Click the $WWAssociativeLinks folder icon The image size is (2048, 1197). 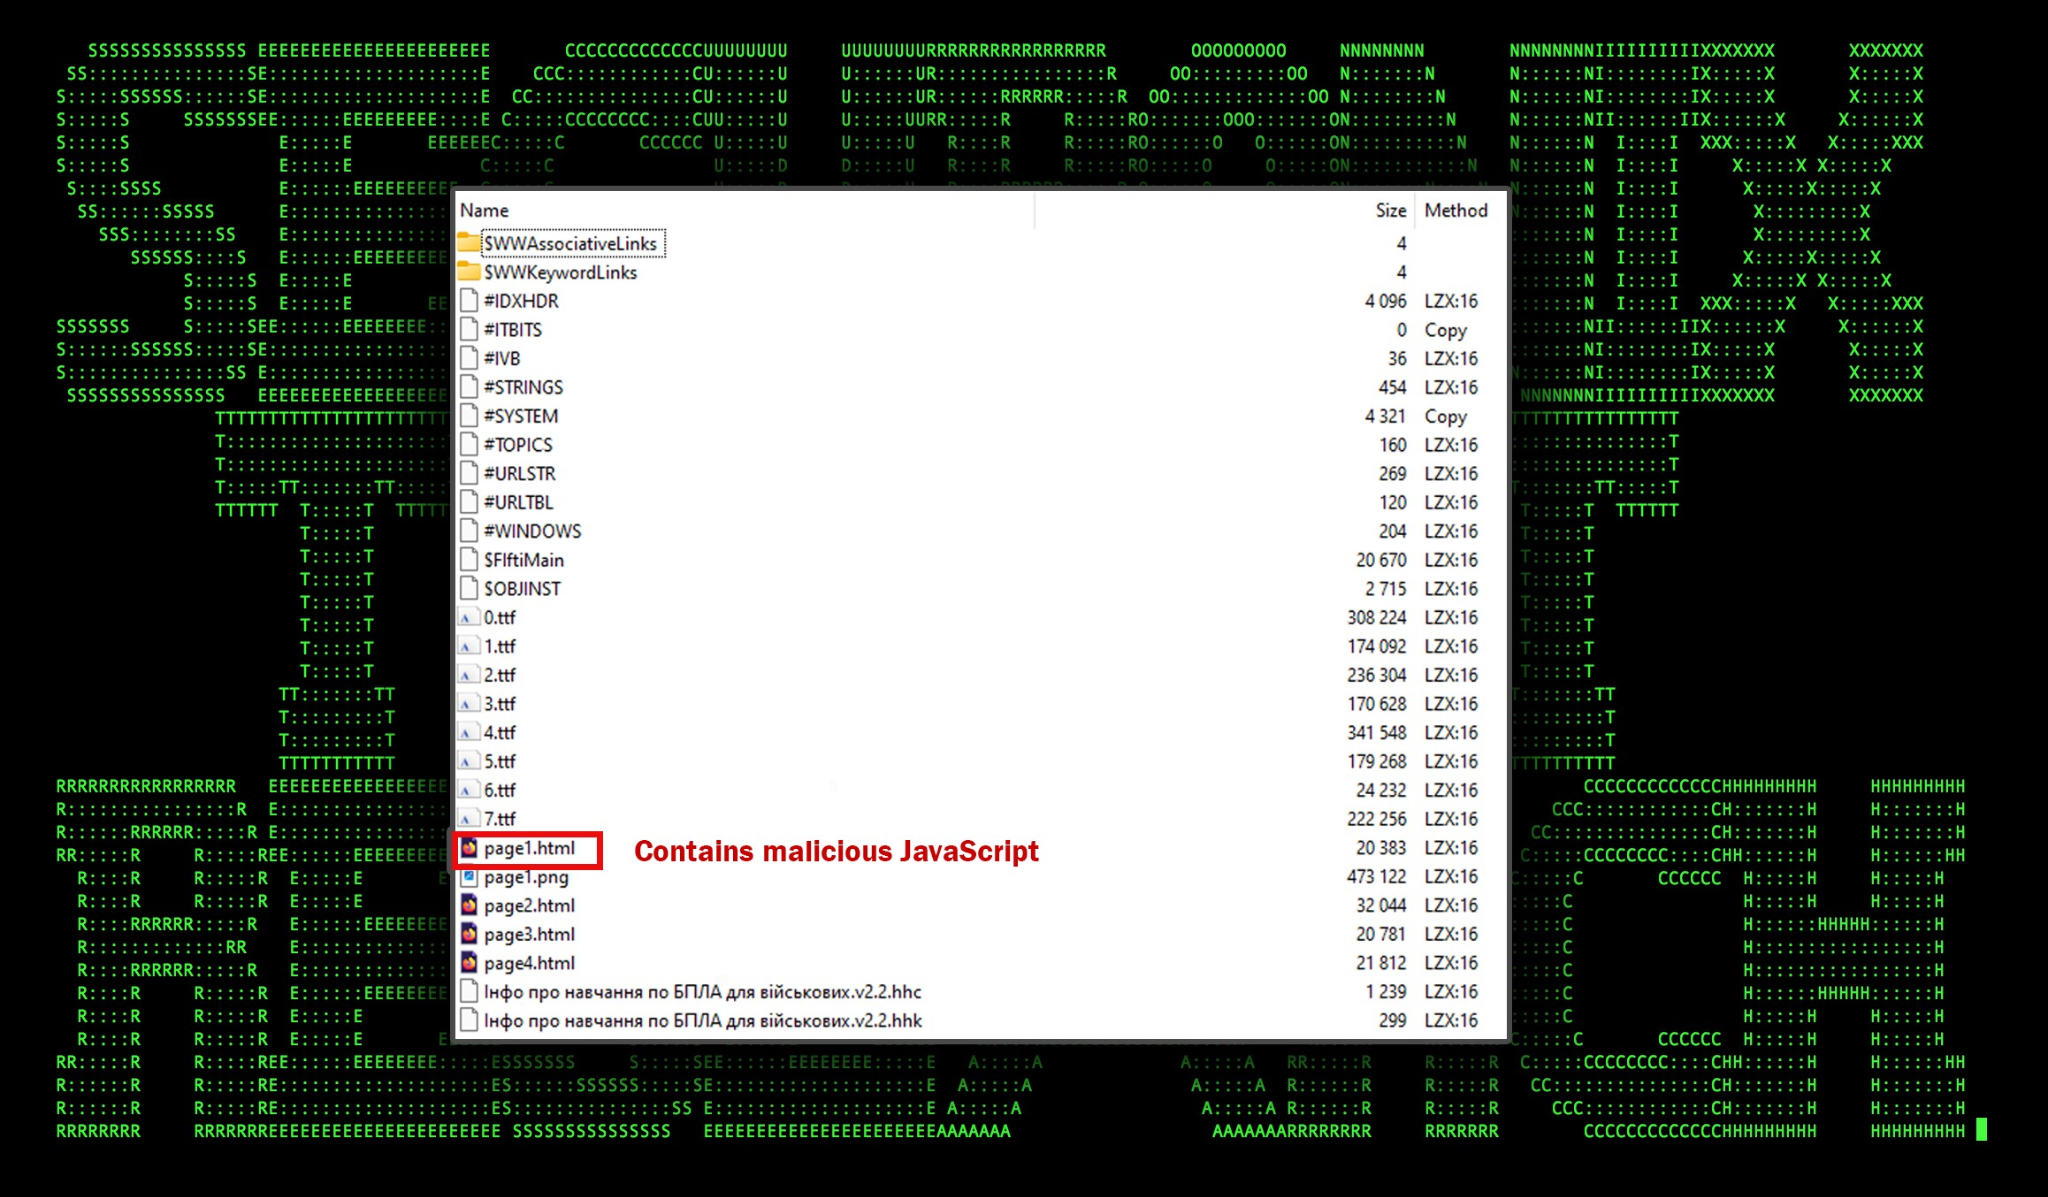468,243
